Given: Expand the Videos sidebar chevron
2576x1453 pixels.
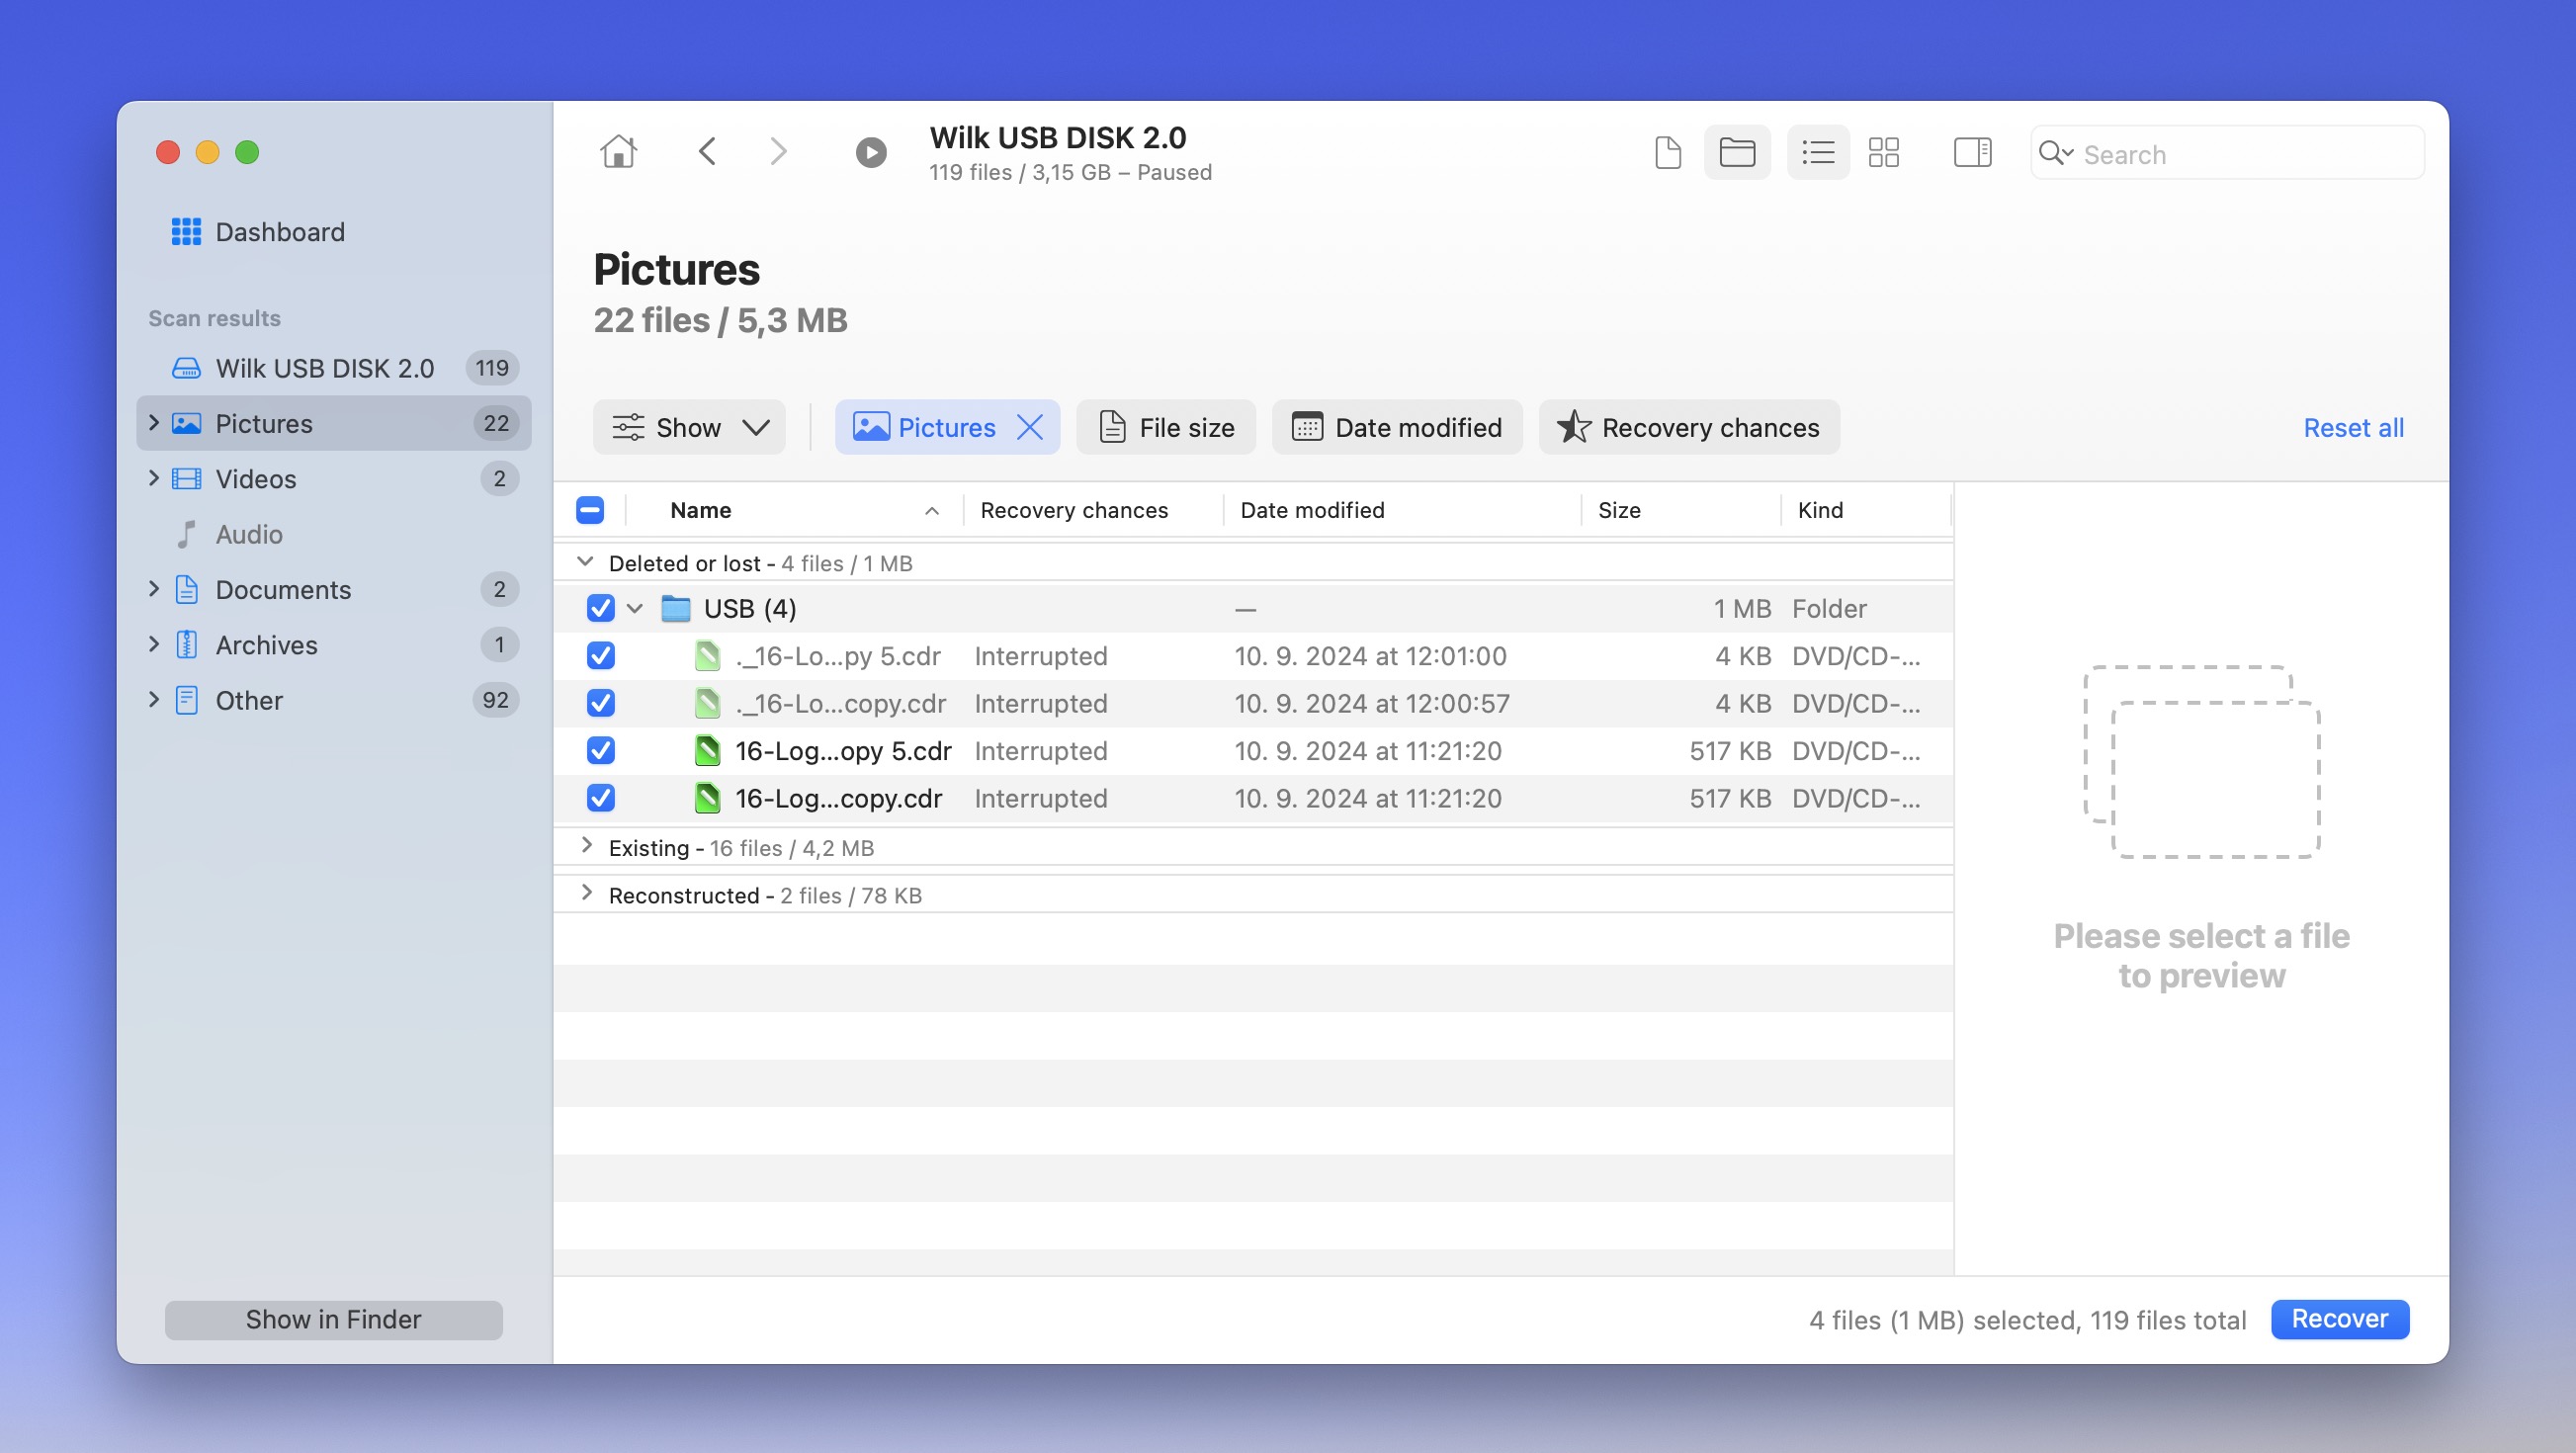Looking at the screenshot, I should click(154, 478).
